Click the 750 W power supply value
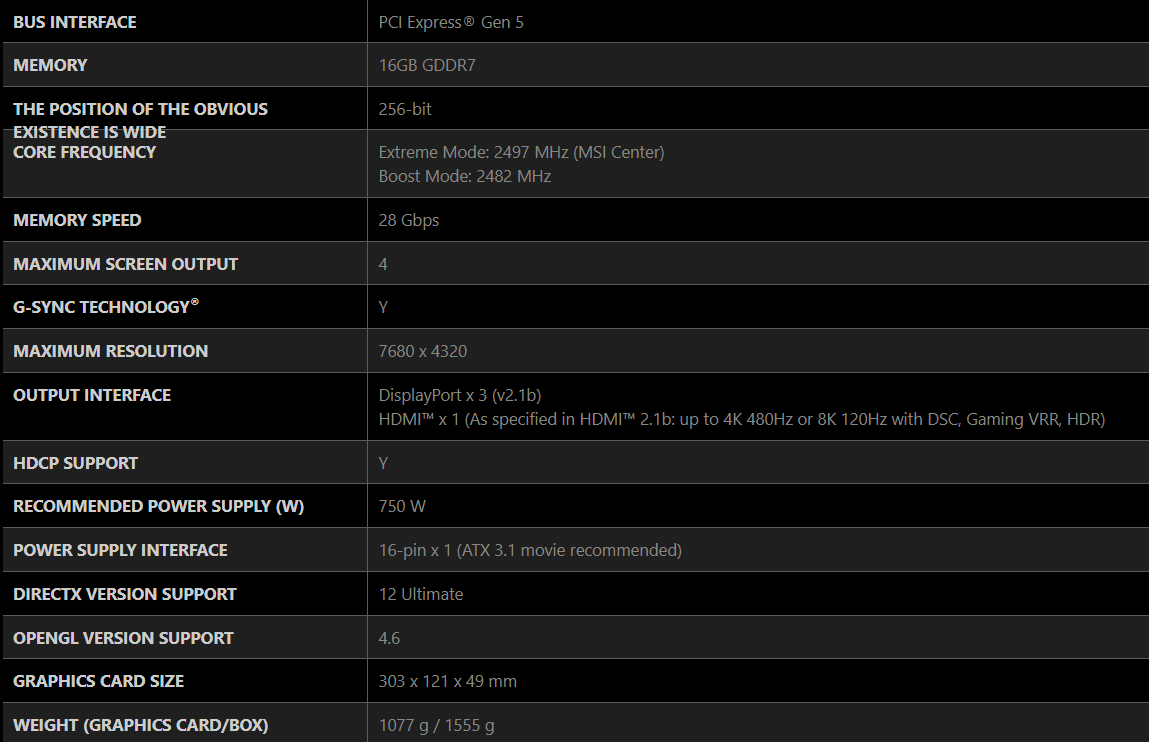The image size is (1149, 742). (402, 506)
